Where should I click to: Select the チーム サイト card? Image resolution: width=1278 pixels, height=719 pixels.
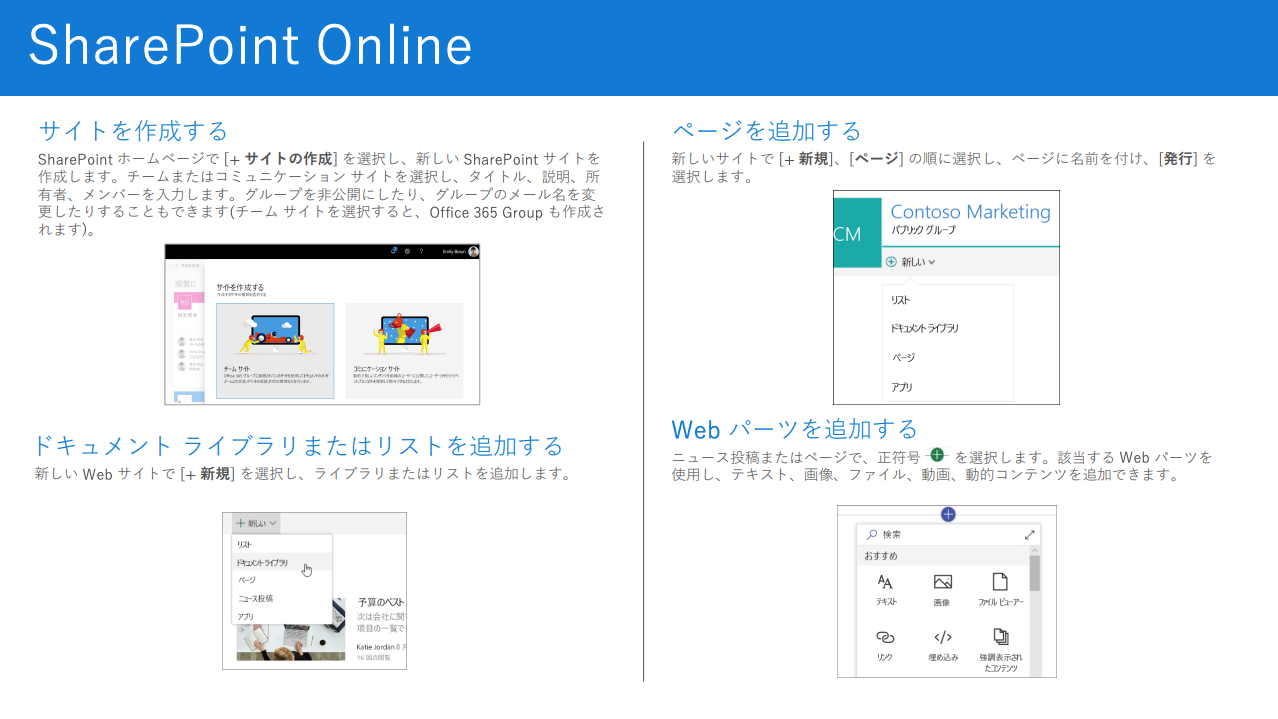pyautogui.click(x=275, y=351)
